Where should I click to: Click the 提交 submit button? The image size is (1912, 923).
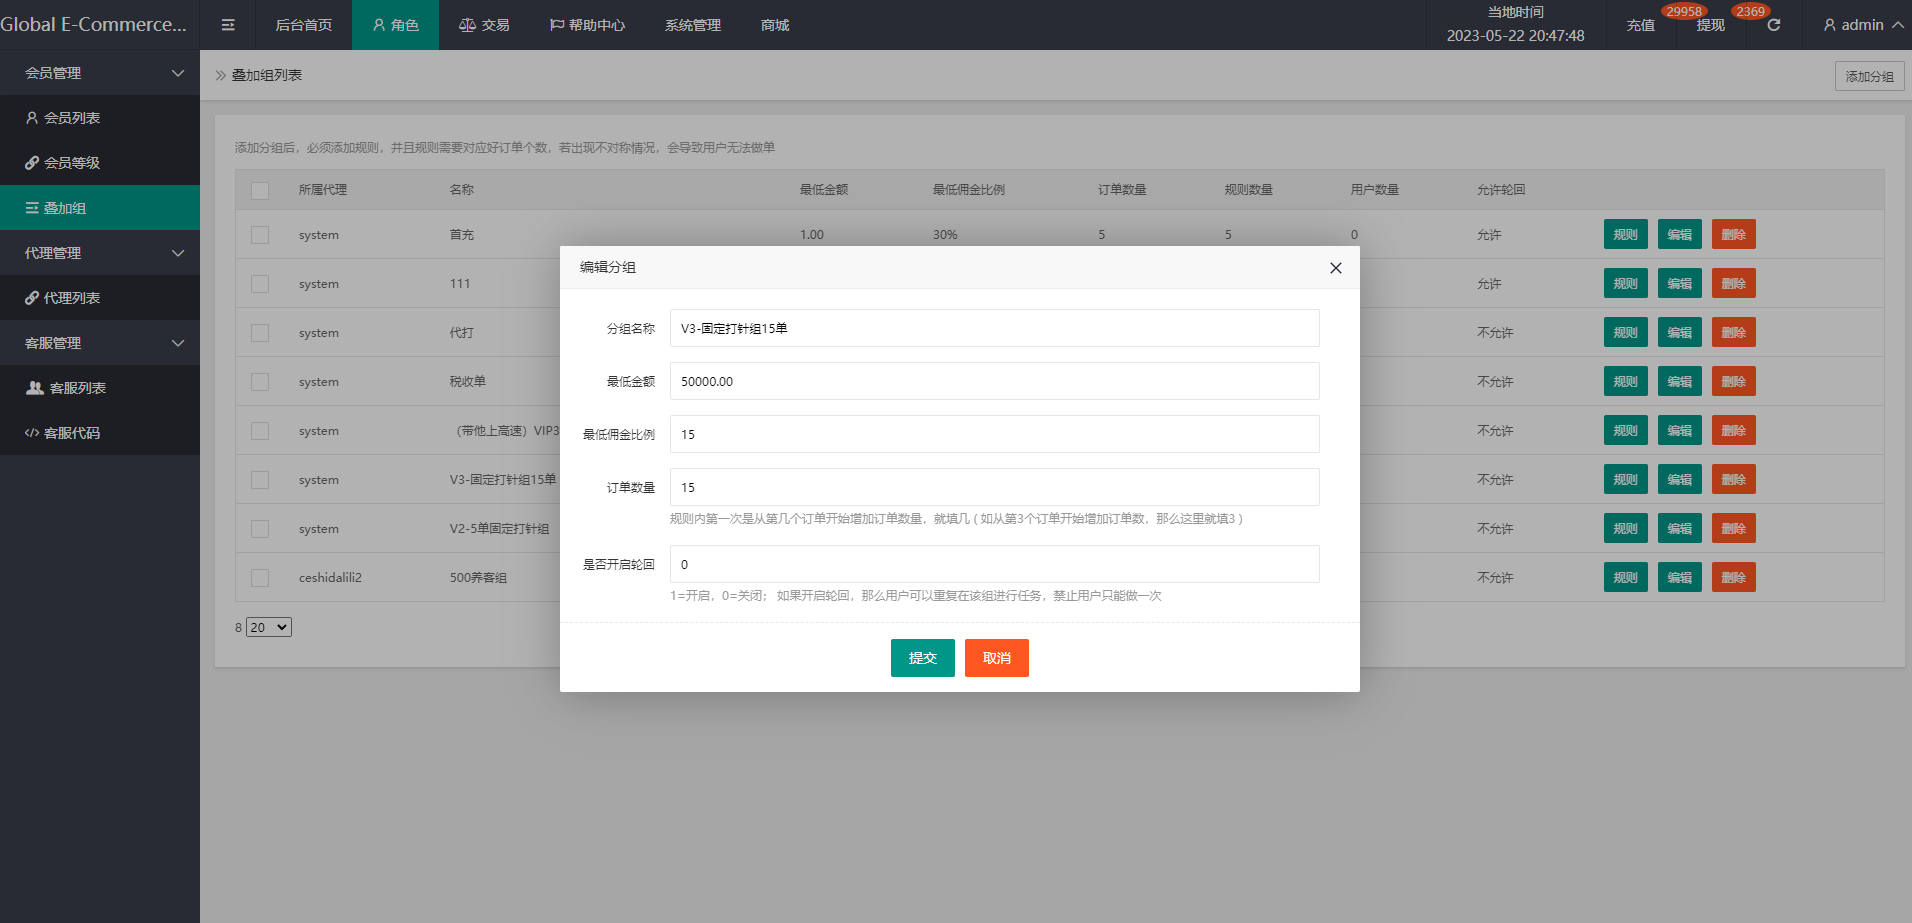pyautogui.click(x=922, y=658)
